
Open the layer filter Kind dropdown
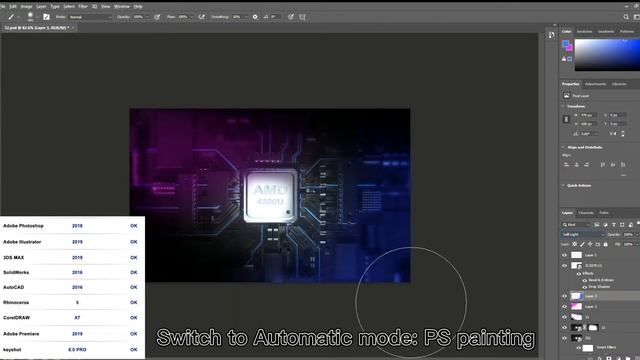576,224
